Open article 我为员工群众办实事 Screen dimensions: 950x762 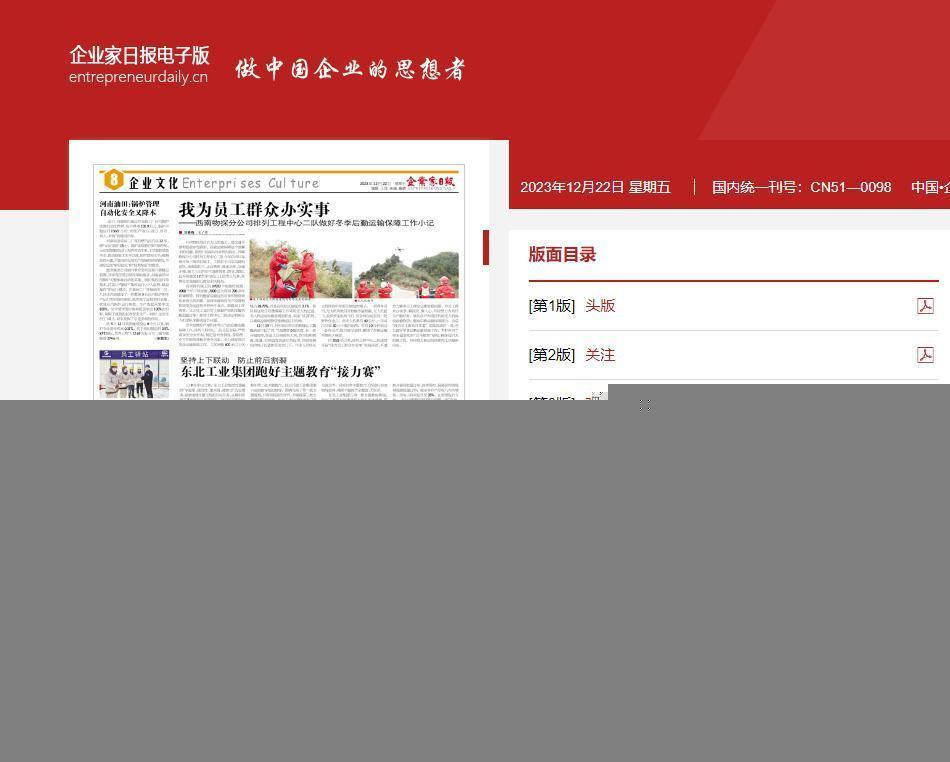(254, 210)
